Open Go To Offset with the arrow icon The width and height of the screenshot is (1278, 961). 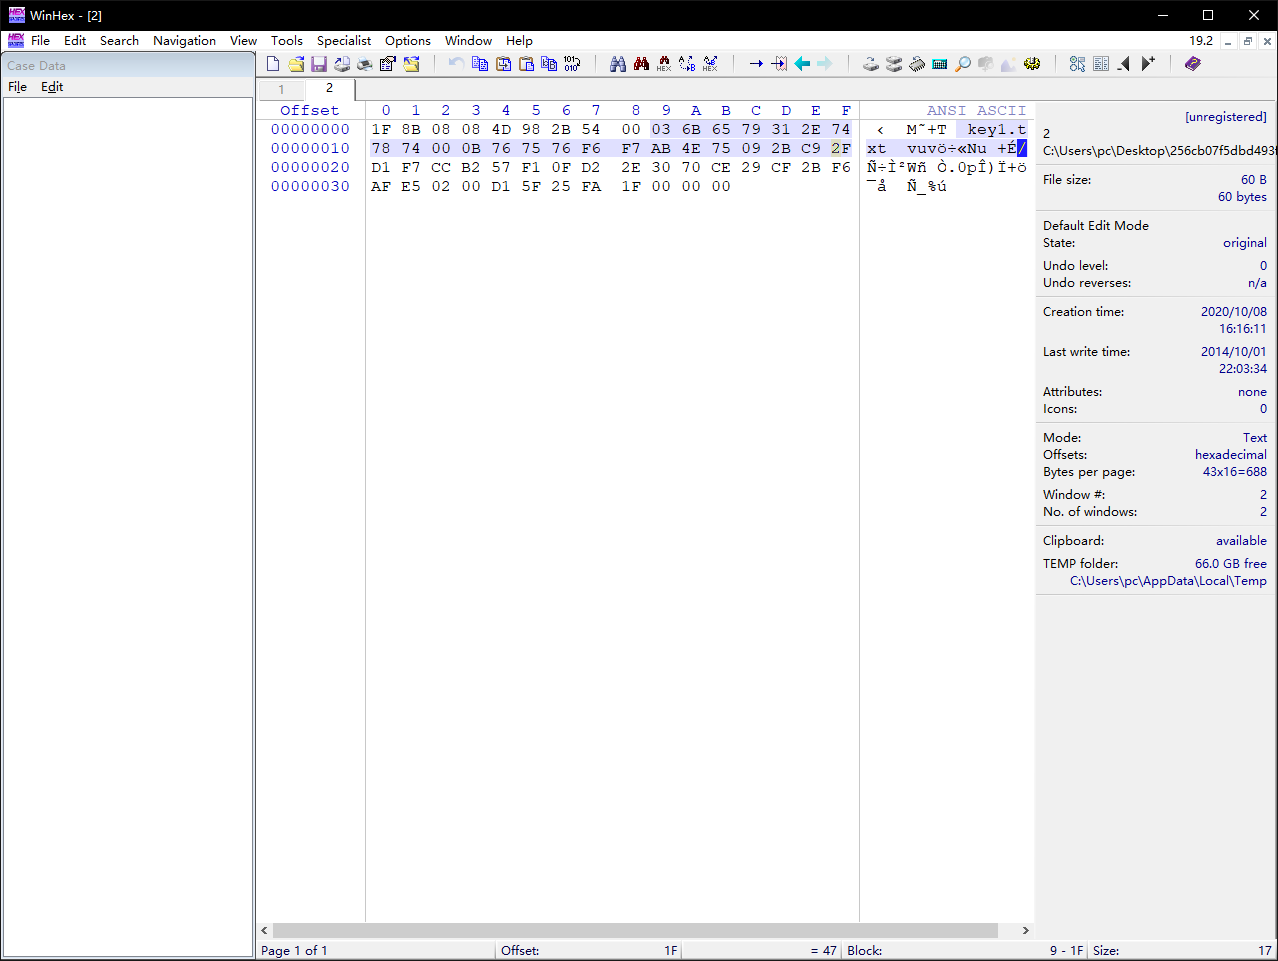tap(756, 63)
